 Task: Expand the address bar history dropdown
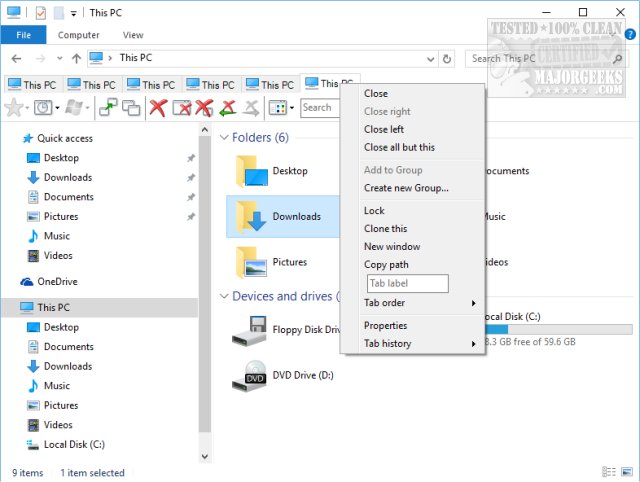click(x=430, y=59)
